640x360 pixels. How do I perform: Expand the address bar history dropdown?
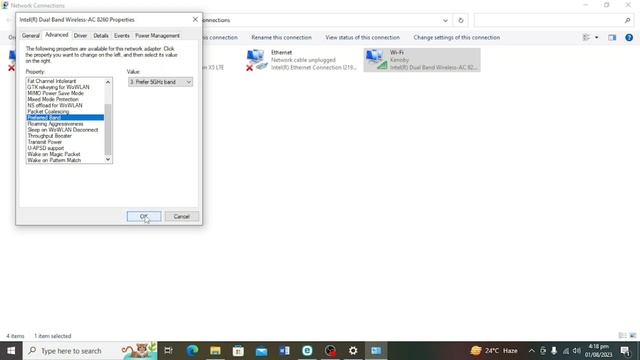tap(445, 20)
